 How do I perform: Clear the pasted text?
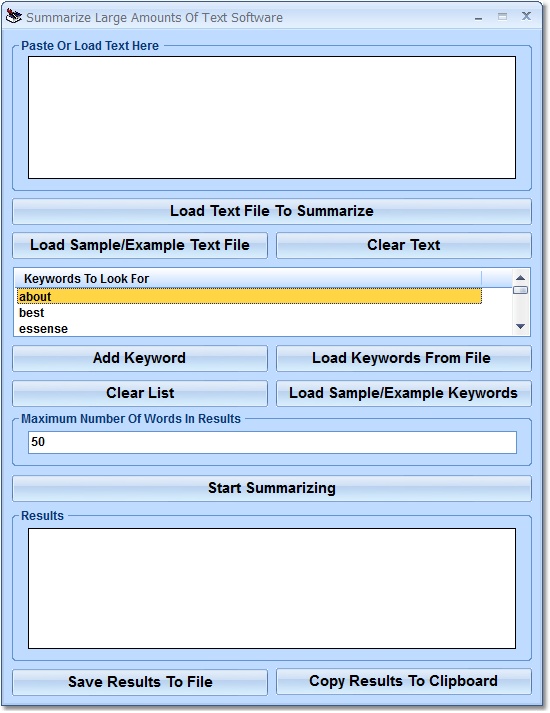(x=404, y=245)
